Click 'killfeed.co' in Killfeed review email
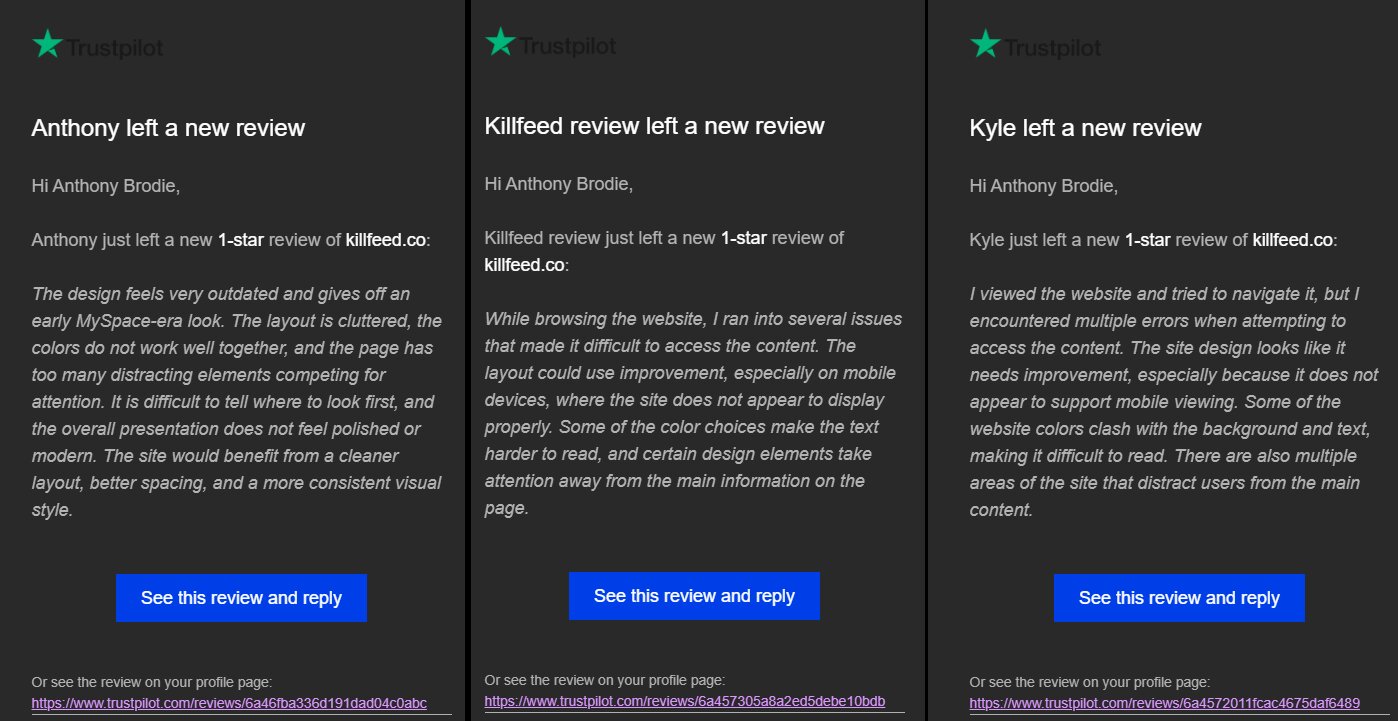 pyautogui.click(x=524, y=265)
